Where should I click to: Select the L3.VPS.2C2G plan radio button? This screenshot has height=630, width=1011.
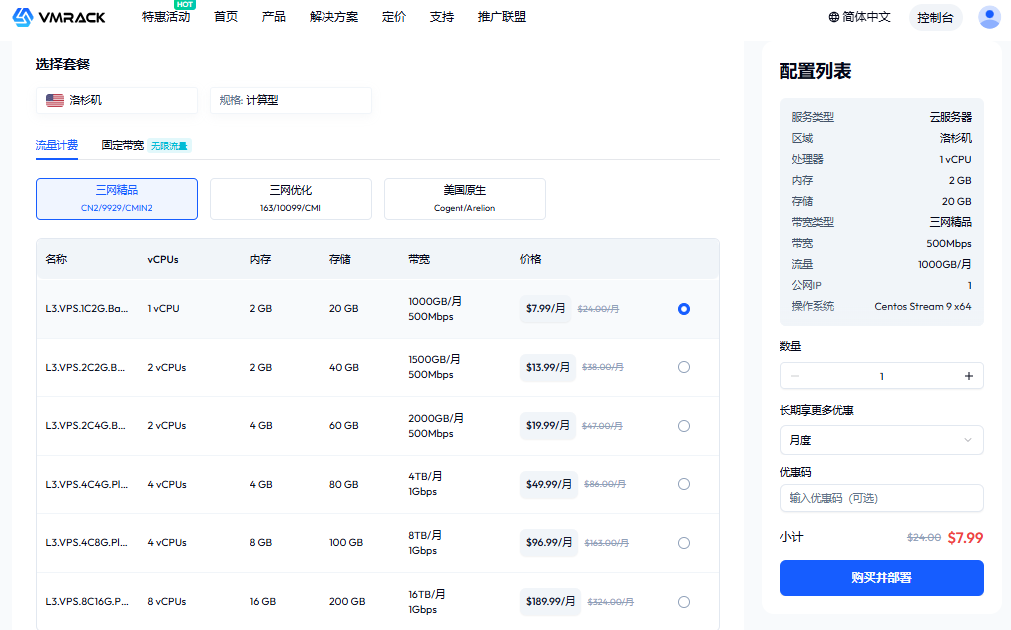point(683,367)
